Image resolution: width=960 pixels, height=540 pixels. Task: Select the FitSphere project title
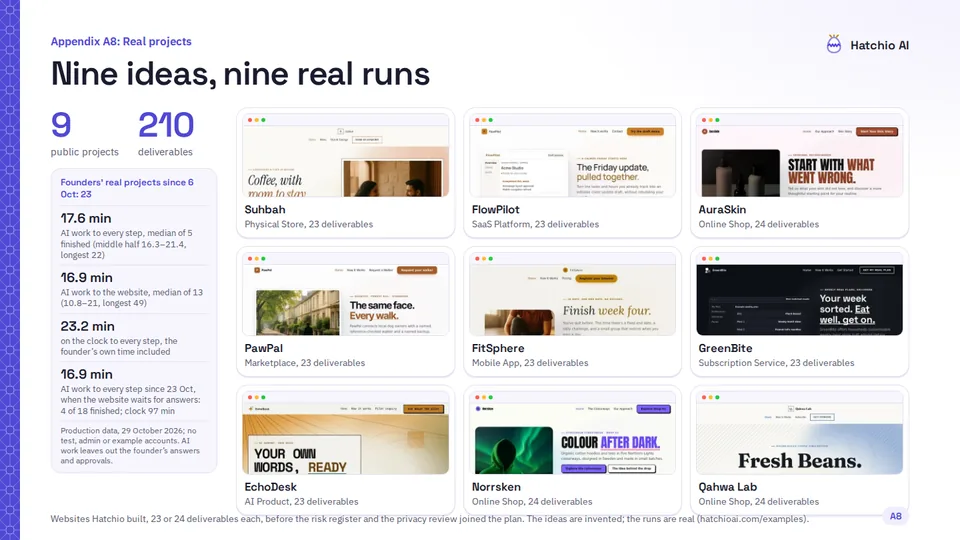click(498, 348)
